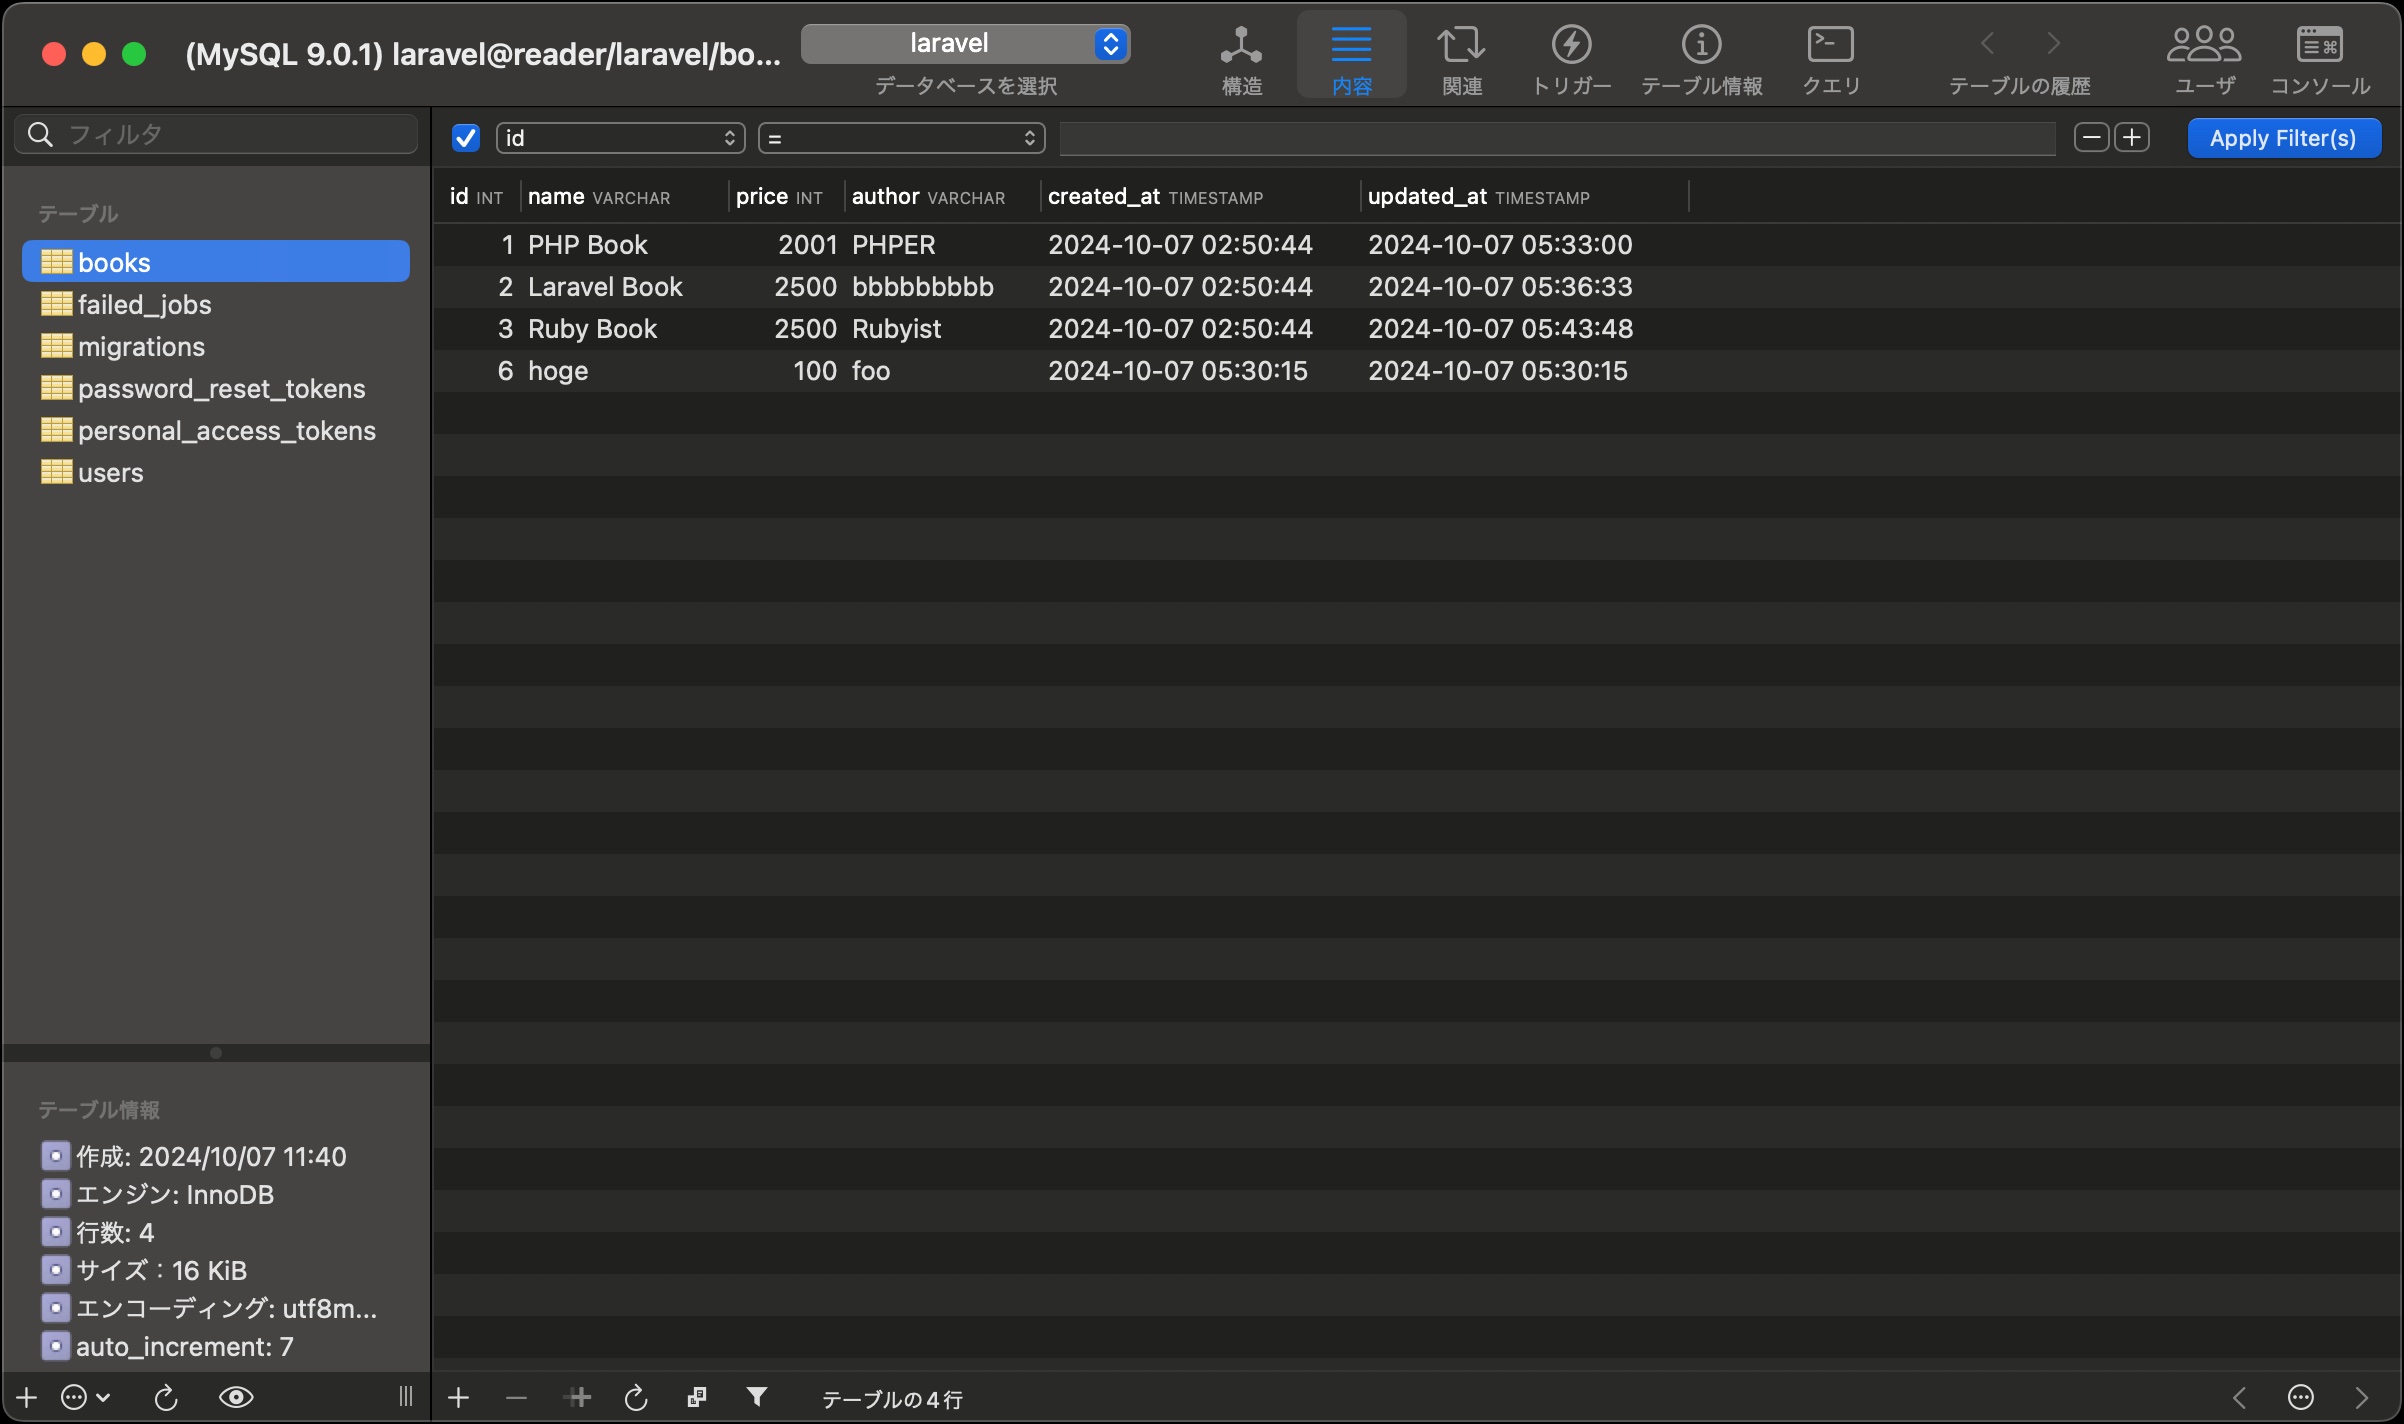Click the filter value text field
The image size is (2404, 1424).
click(1557, 138)
